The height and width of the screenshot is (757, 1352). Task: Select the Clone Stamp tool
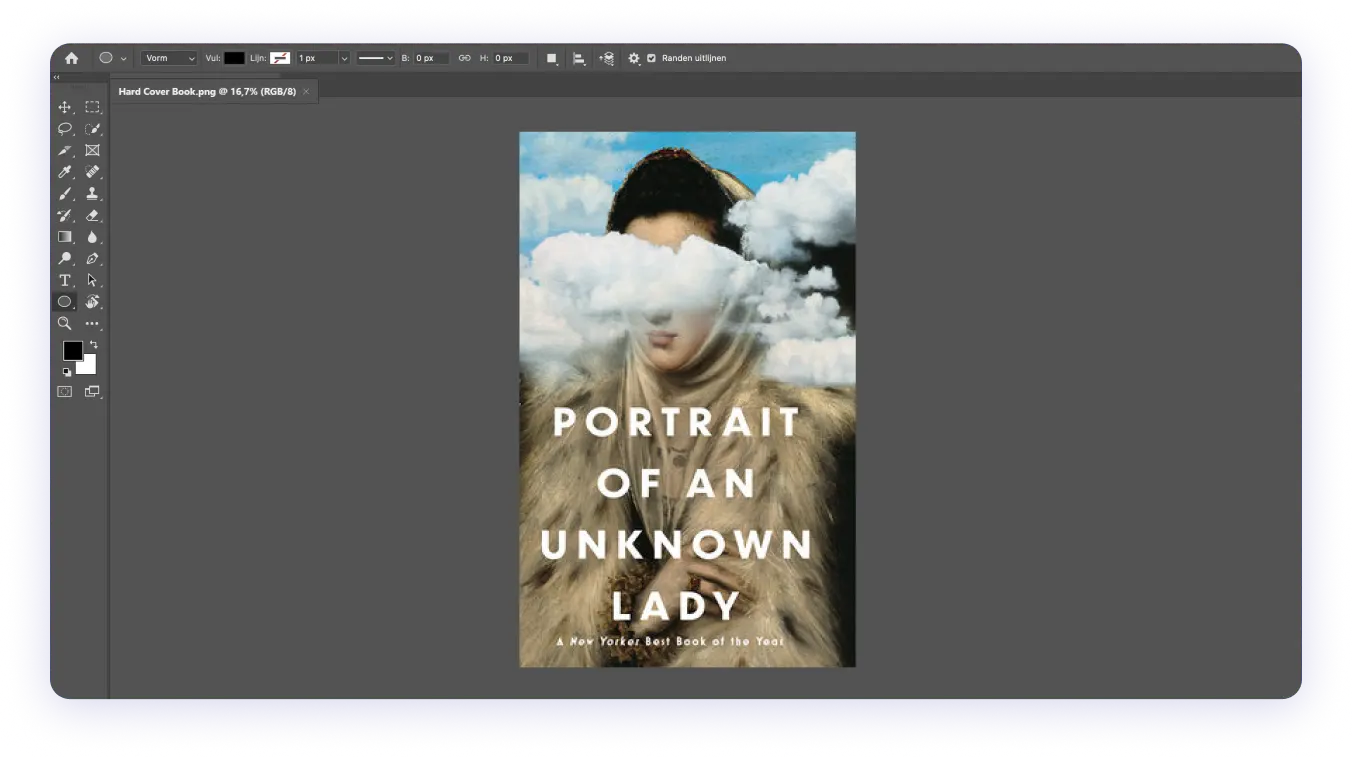coord(92,194)
